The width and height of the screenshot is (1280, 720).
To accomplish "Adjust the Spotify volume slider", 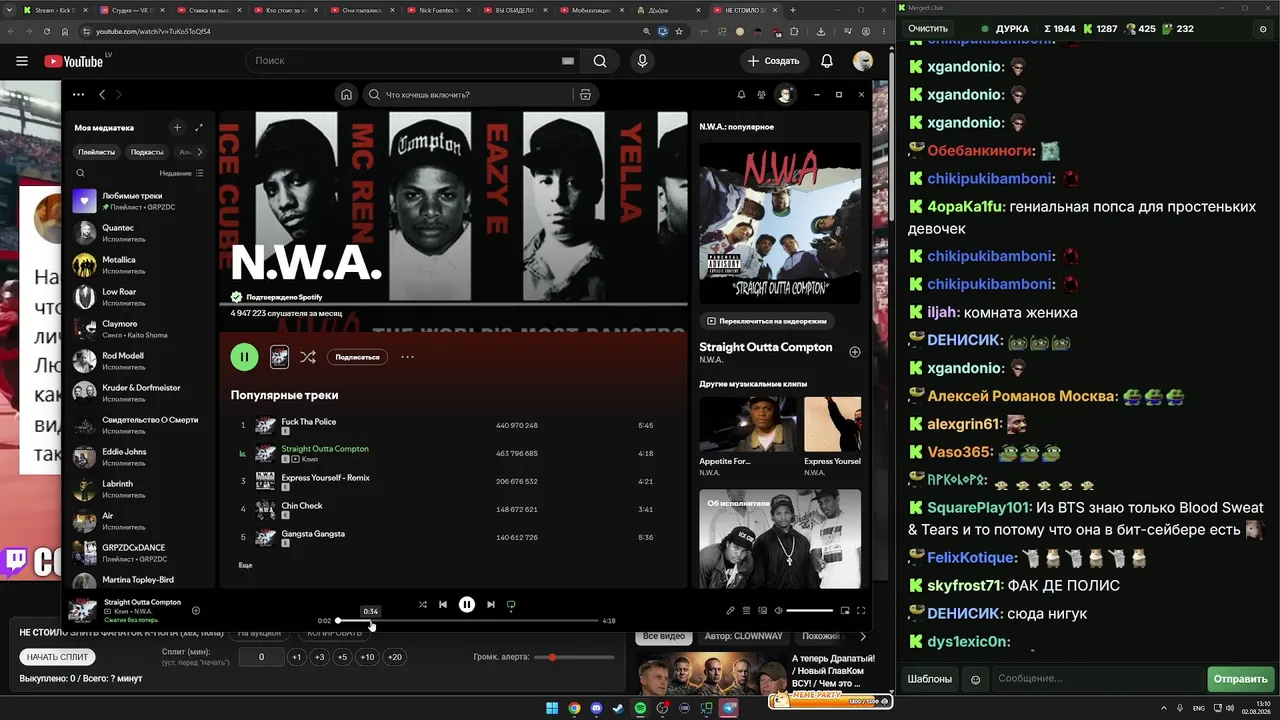I will click(x=810, y=610).
